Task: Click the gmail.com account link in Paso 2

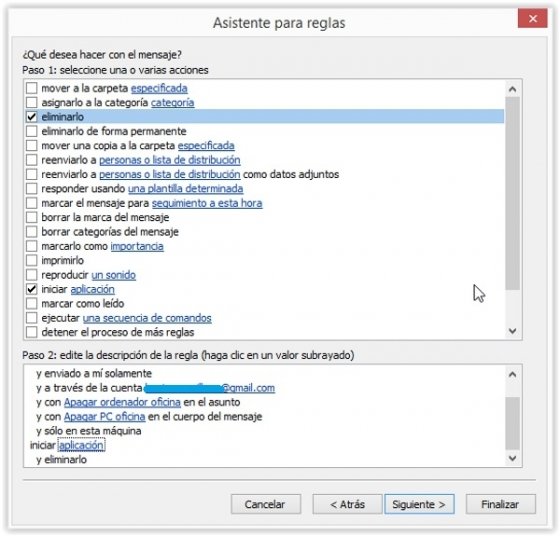Action: [x=209, y=388]
